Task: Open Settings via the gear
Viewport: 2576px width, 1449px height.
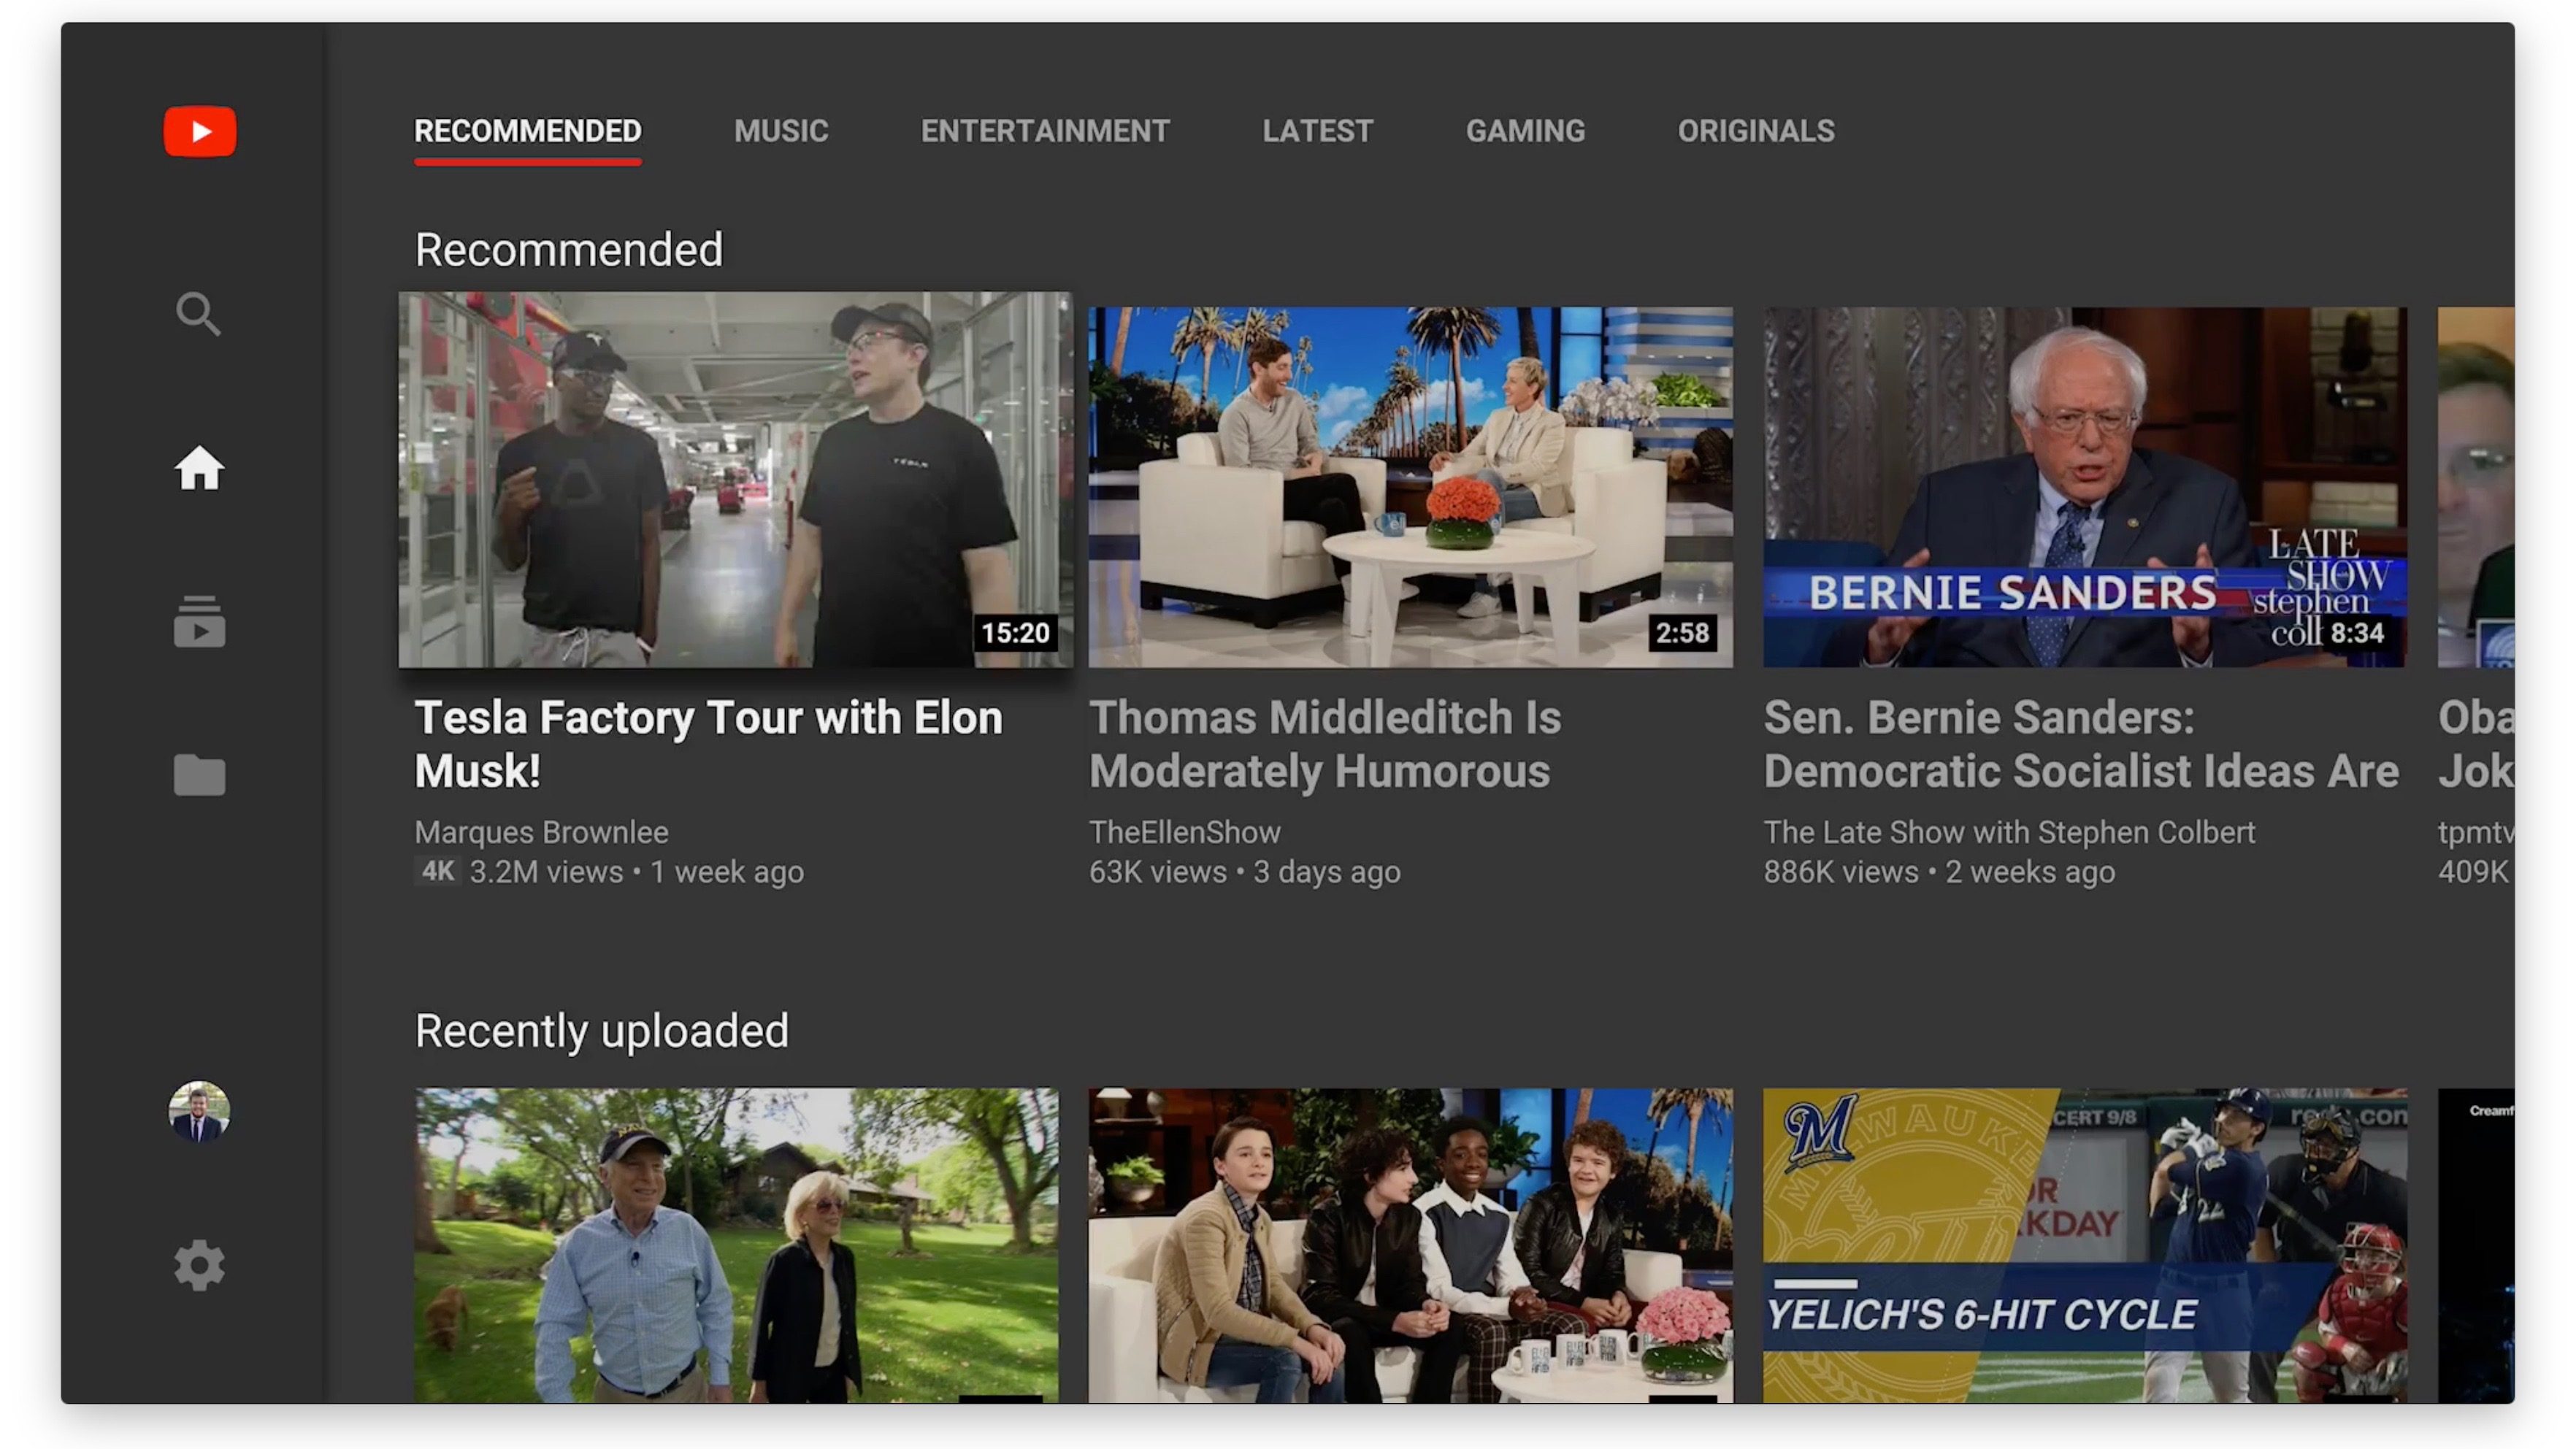Action: [x=199, y=1265]
